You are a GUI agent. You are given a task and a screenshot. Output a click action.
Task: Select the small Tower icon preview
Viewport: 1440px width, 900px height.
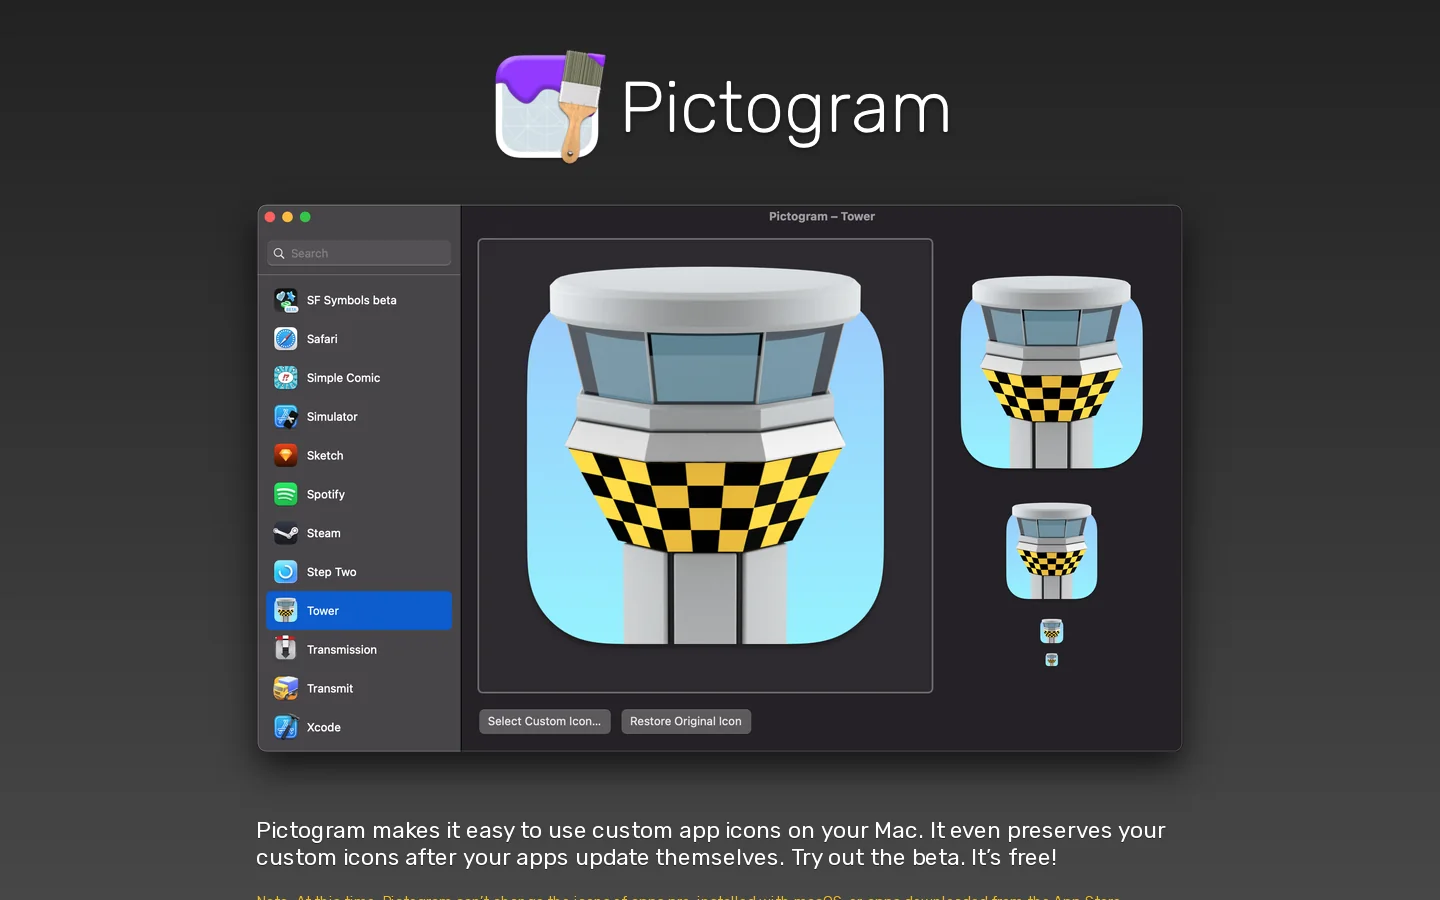pyautogui.click(x=1051, y=631)
